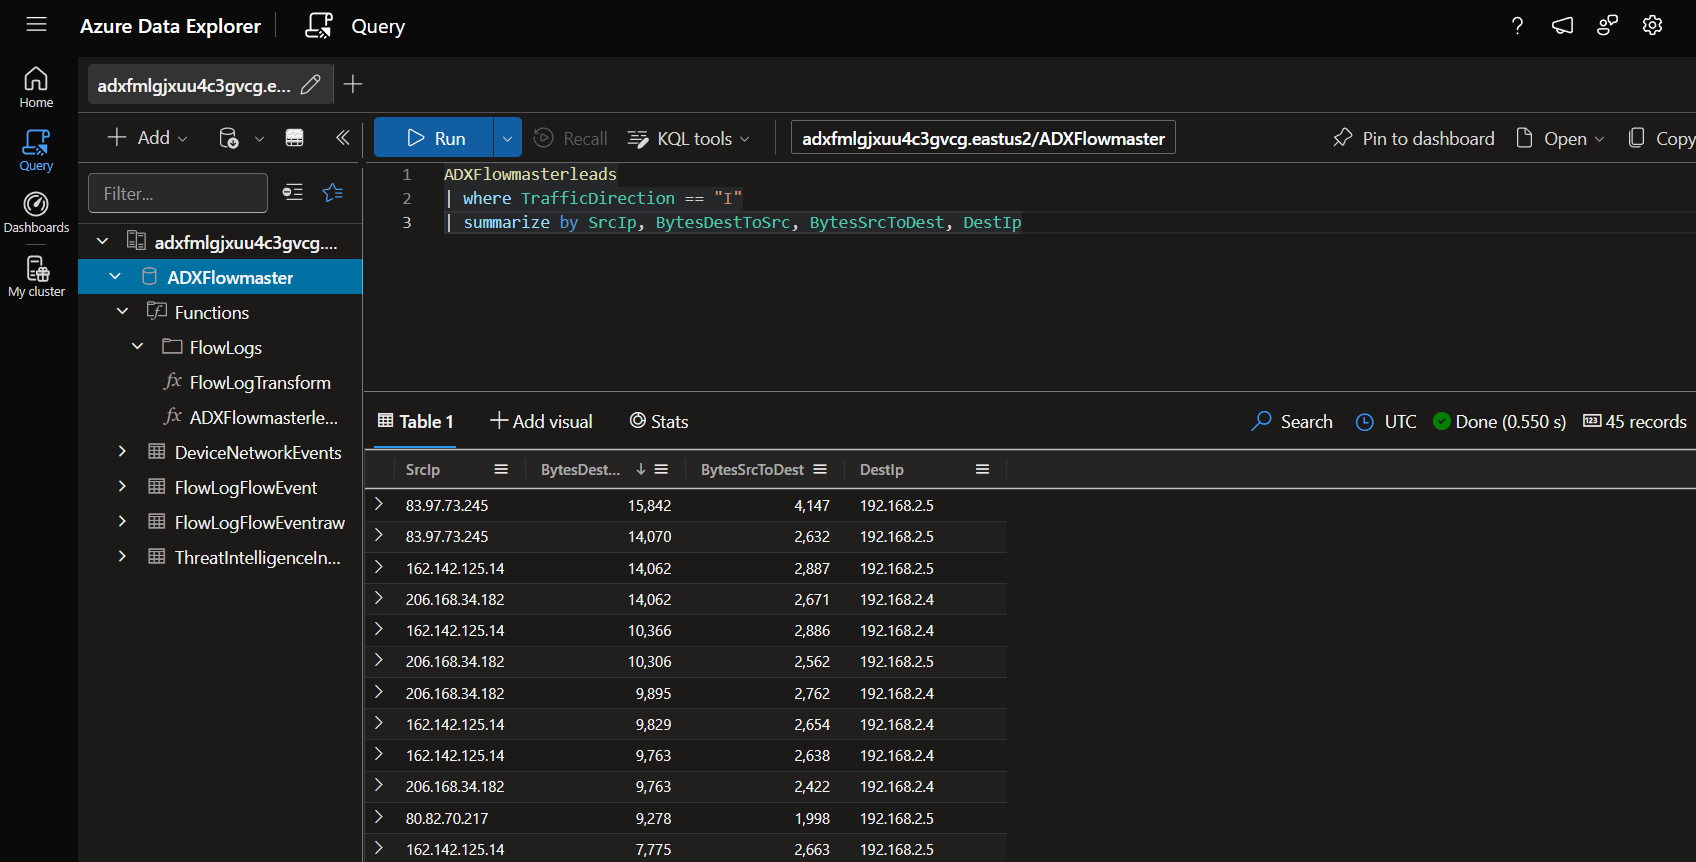Pin to dashboard
This screenshot has width=1696, height=862.
point(1413,138)
